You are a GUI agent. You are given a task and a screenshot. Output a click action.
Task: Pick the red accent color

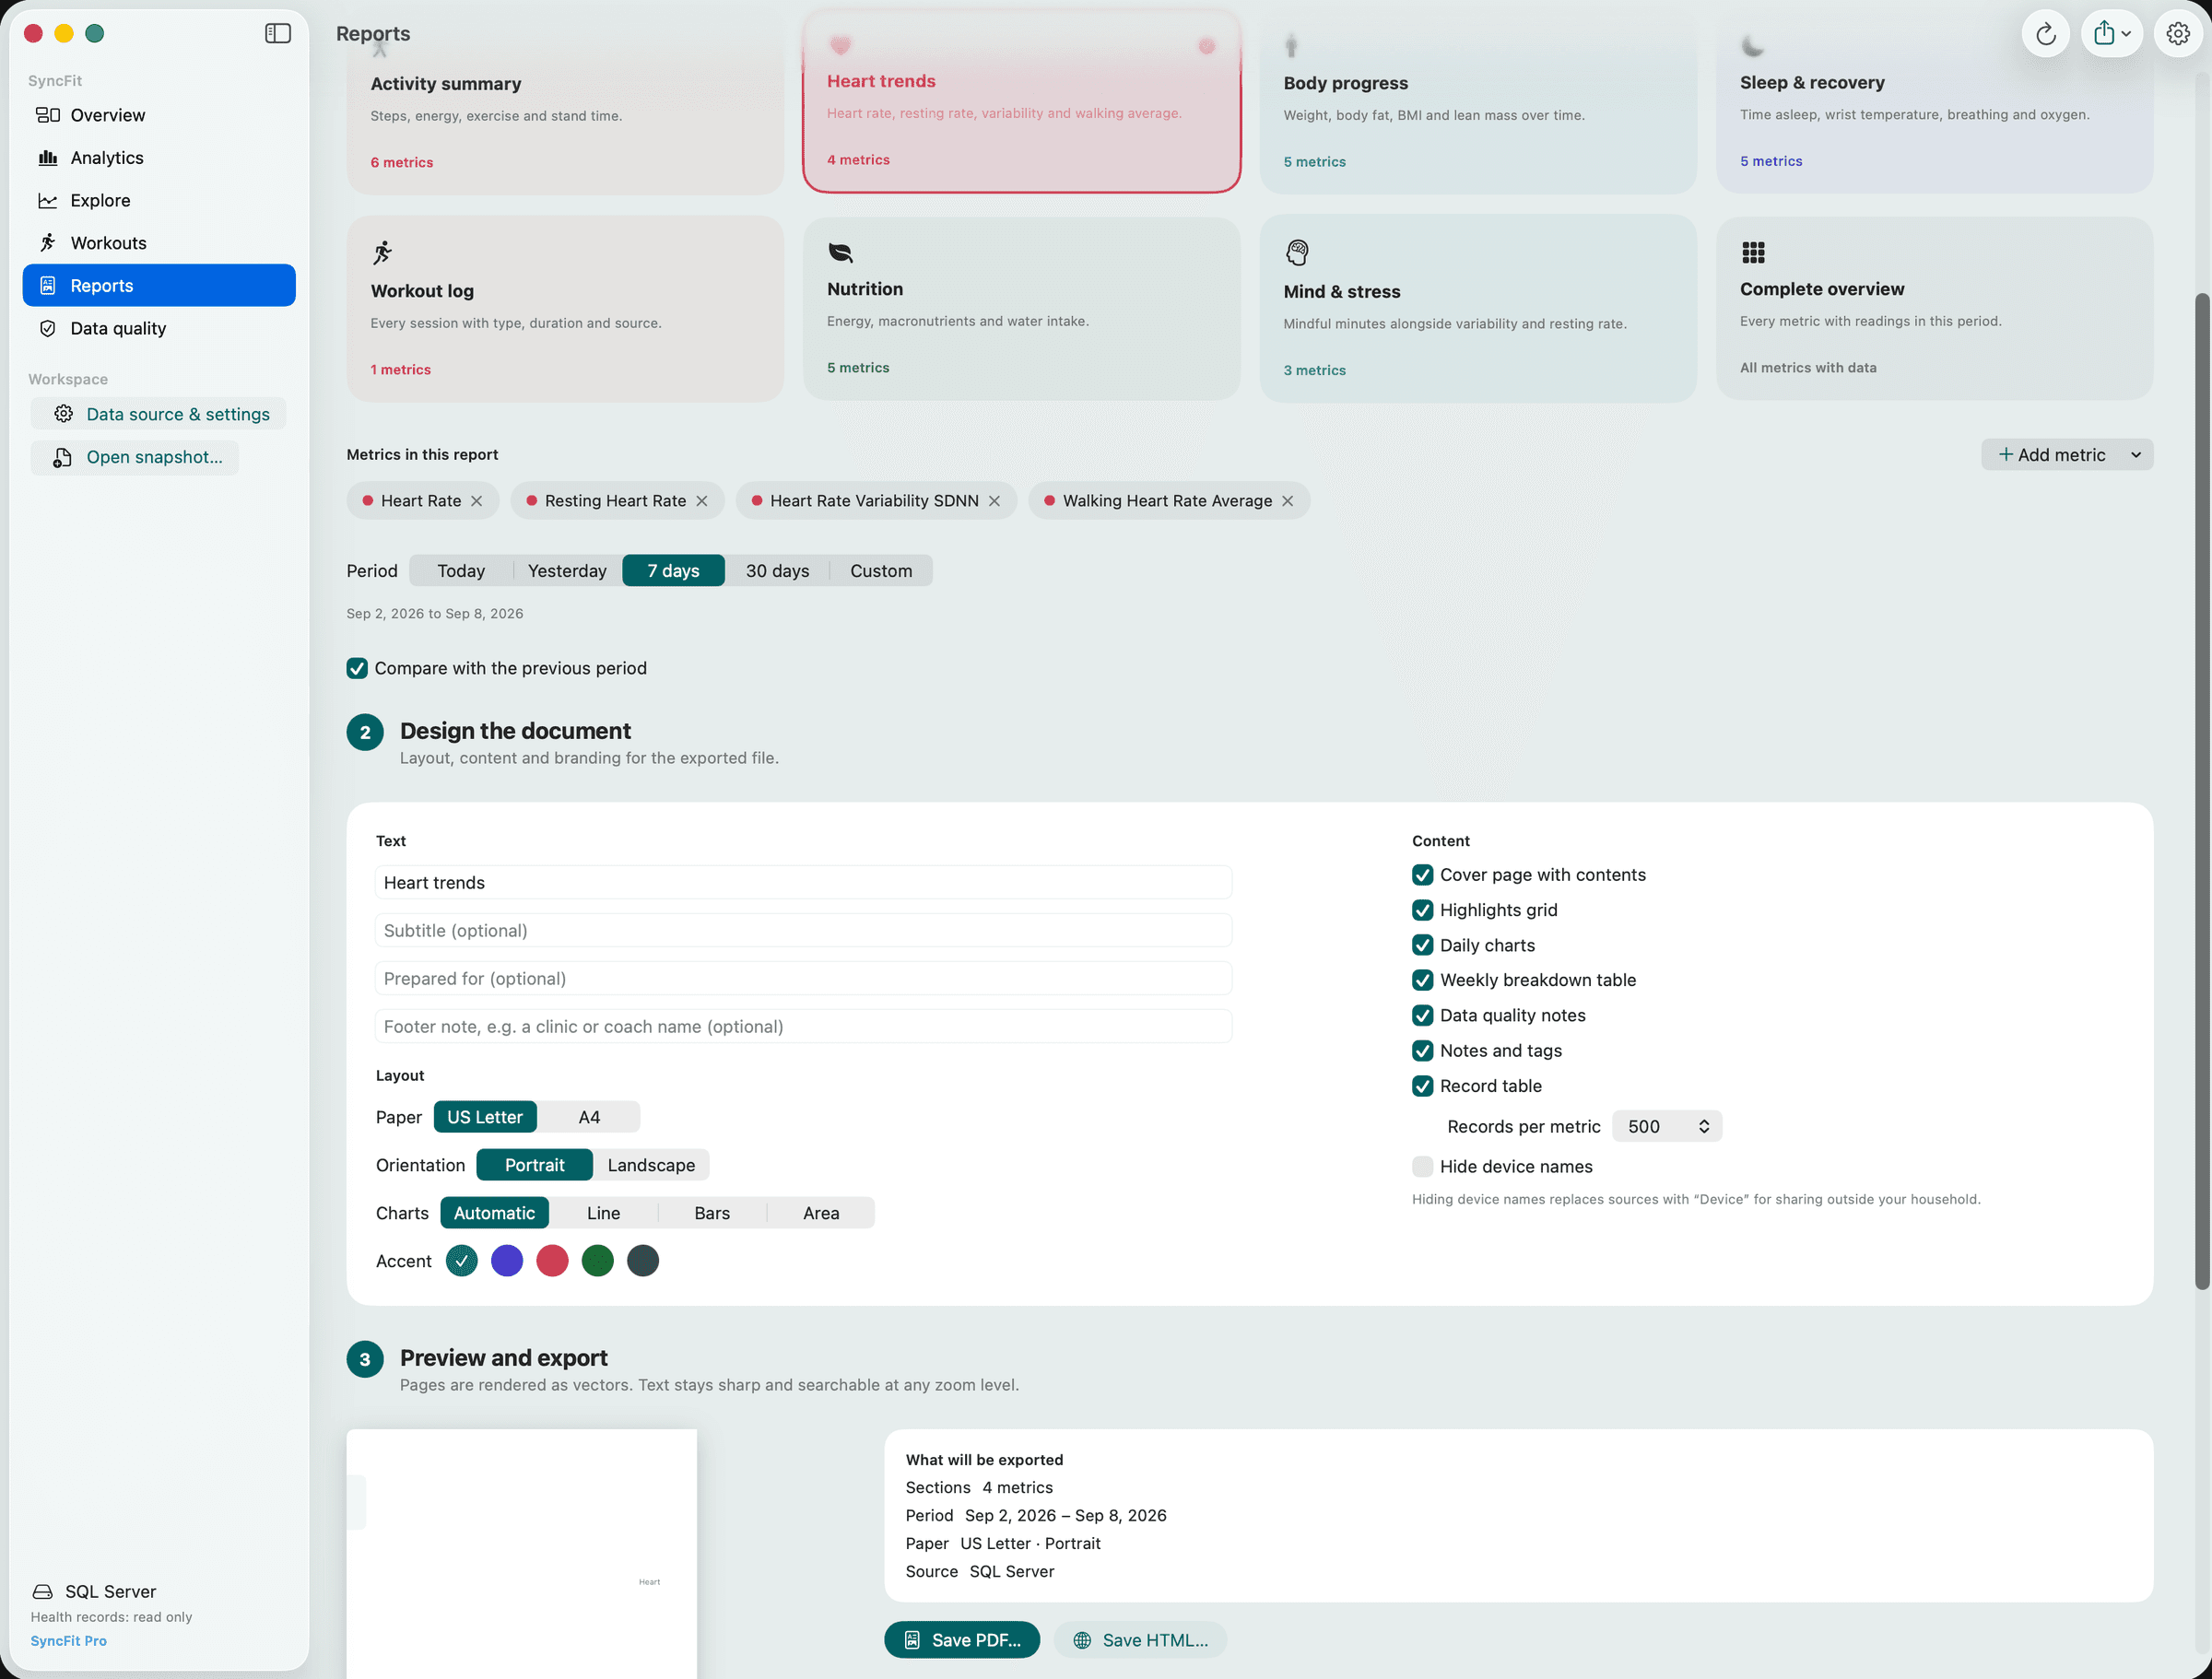pyautogui.click(x=552, y=1261)
